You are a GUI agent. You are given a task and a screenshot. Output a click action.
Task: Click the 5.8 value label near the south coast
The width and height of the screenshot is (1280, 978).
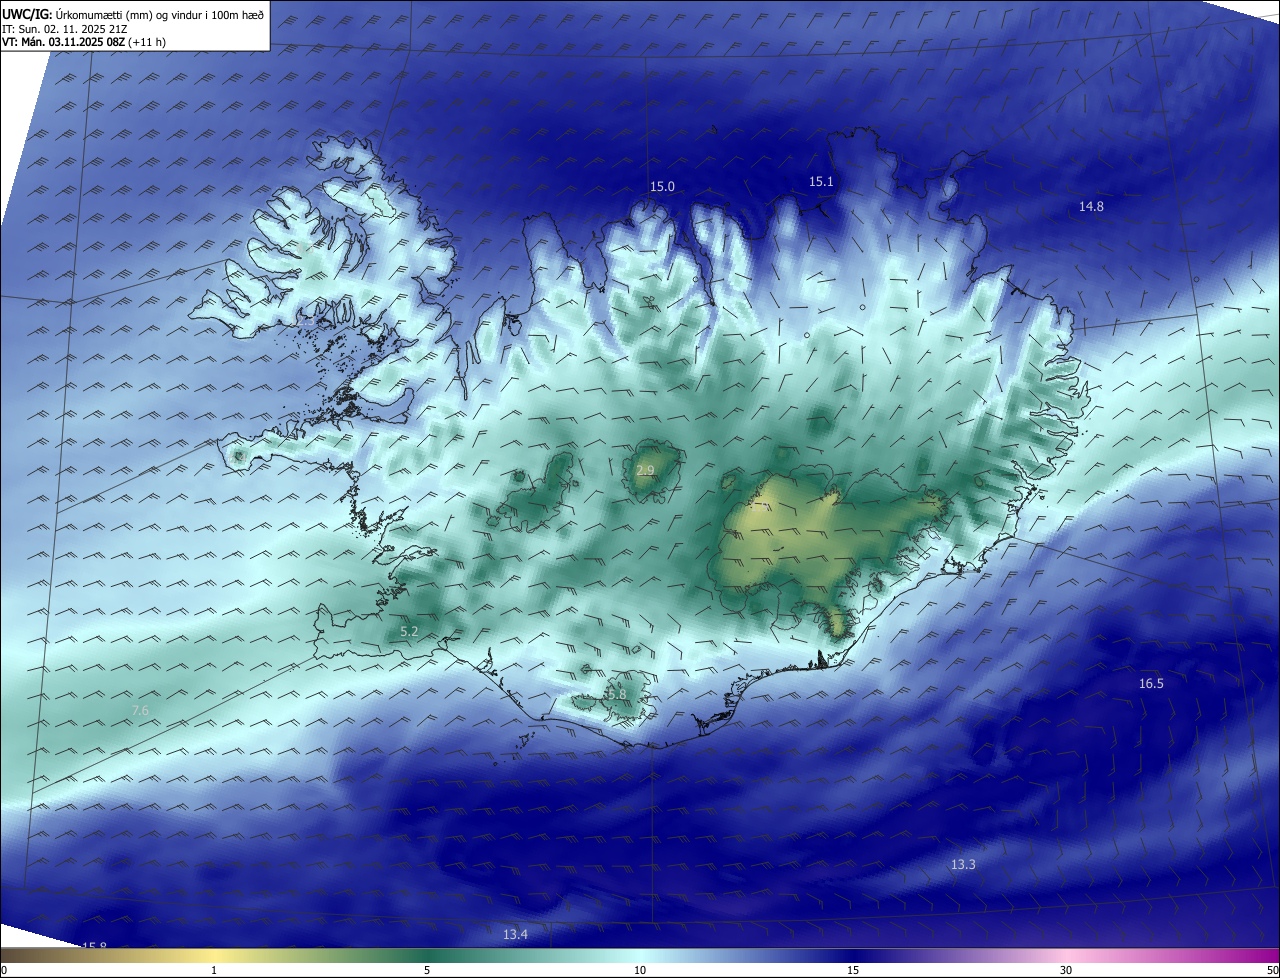click(x=616, y=694)
